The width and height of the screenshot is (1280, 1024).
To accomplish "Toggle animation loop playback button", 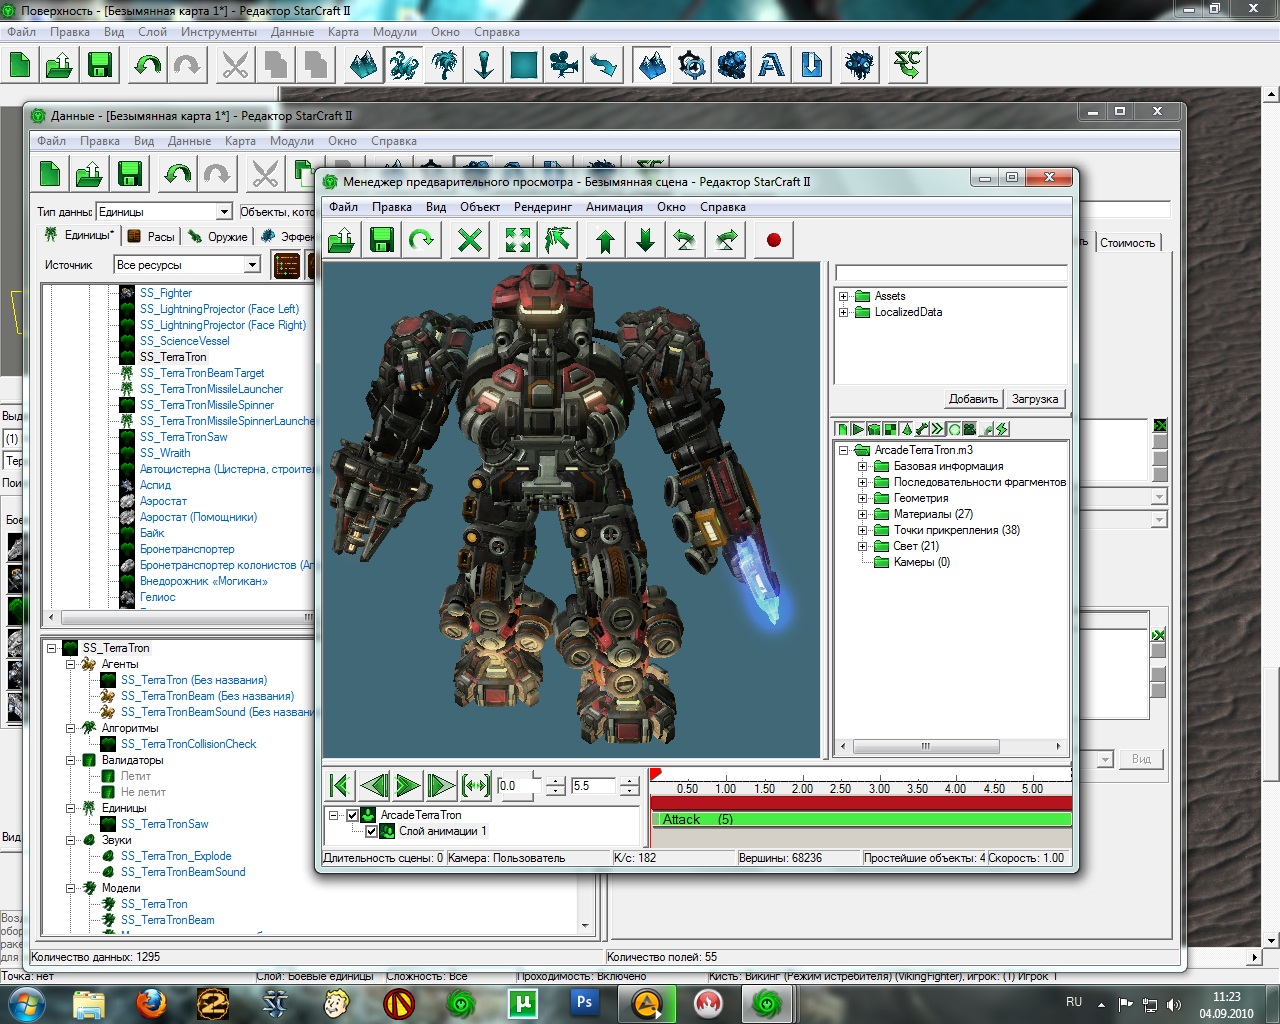I will [x=476, y=786].
